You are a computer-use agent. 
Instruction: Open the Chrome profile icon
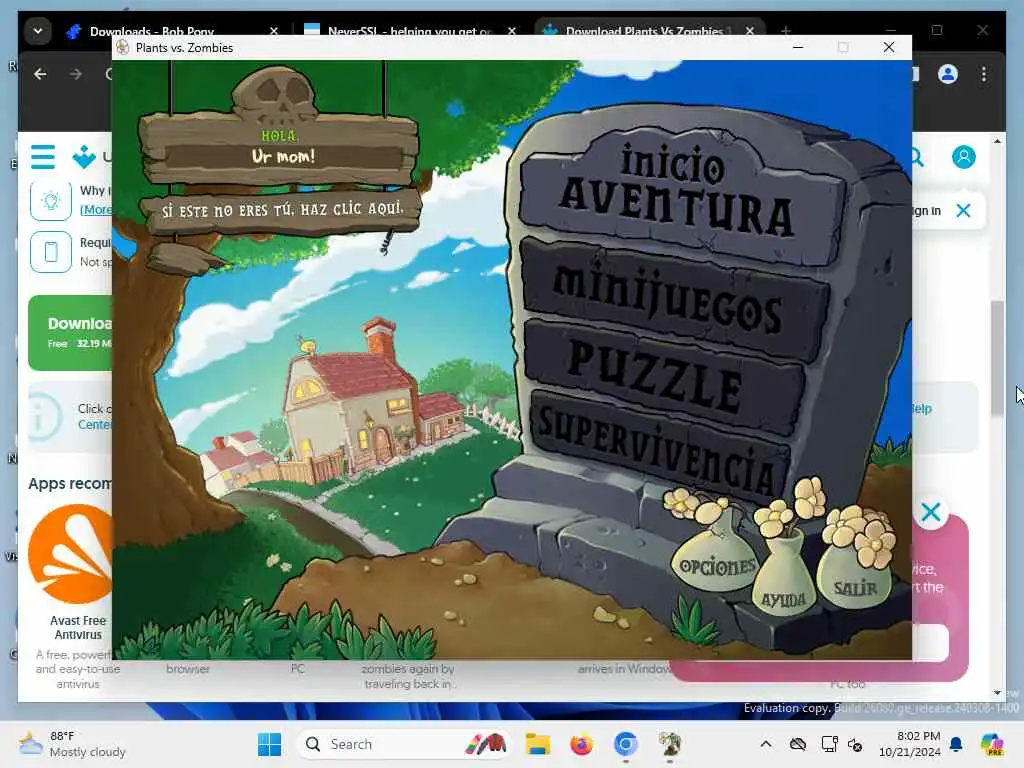948,74
